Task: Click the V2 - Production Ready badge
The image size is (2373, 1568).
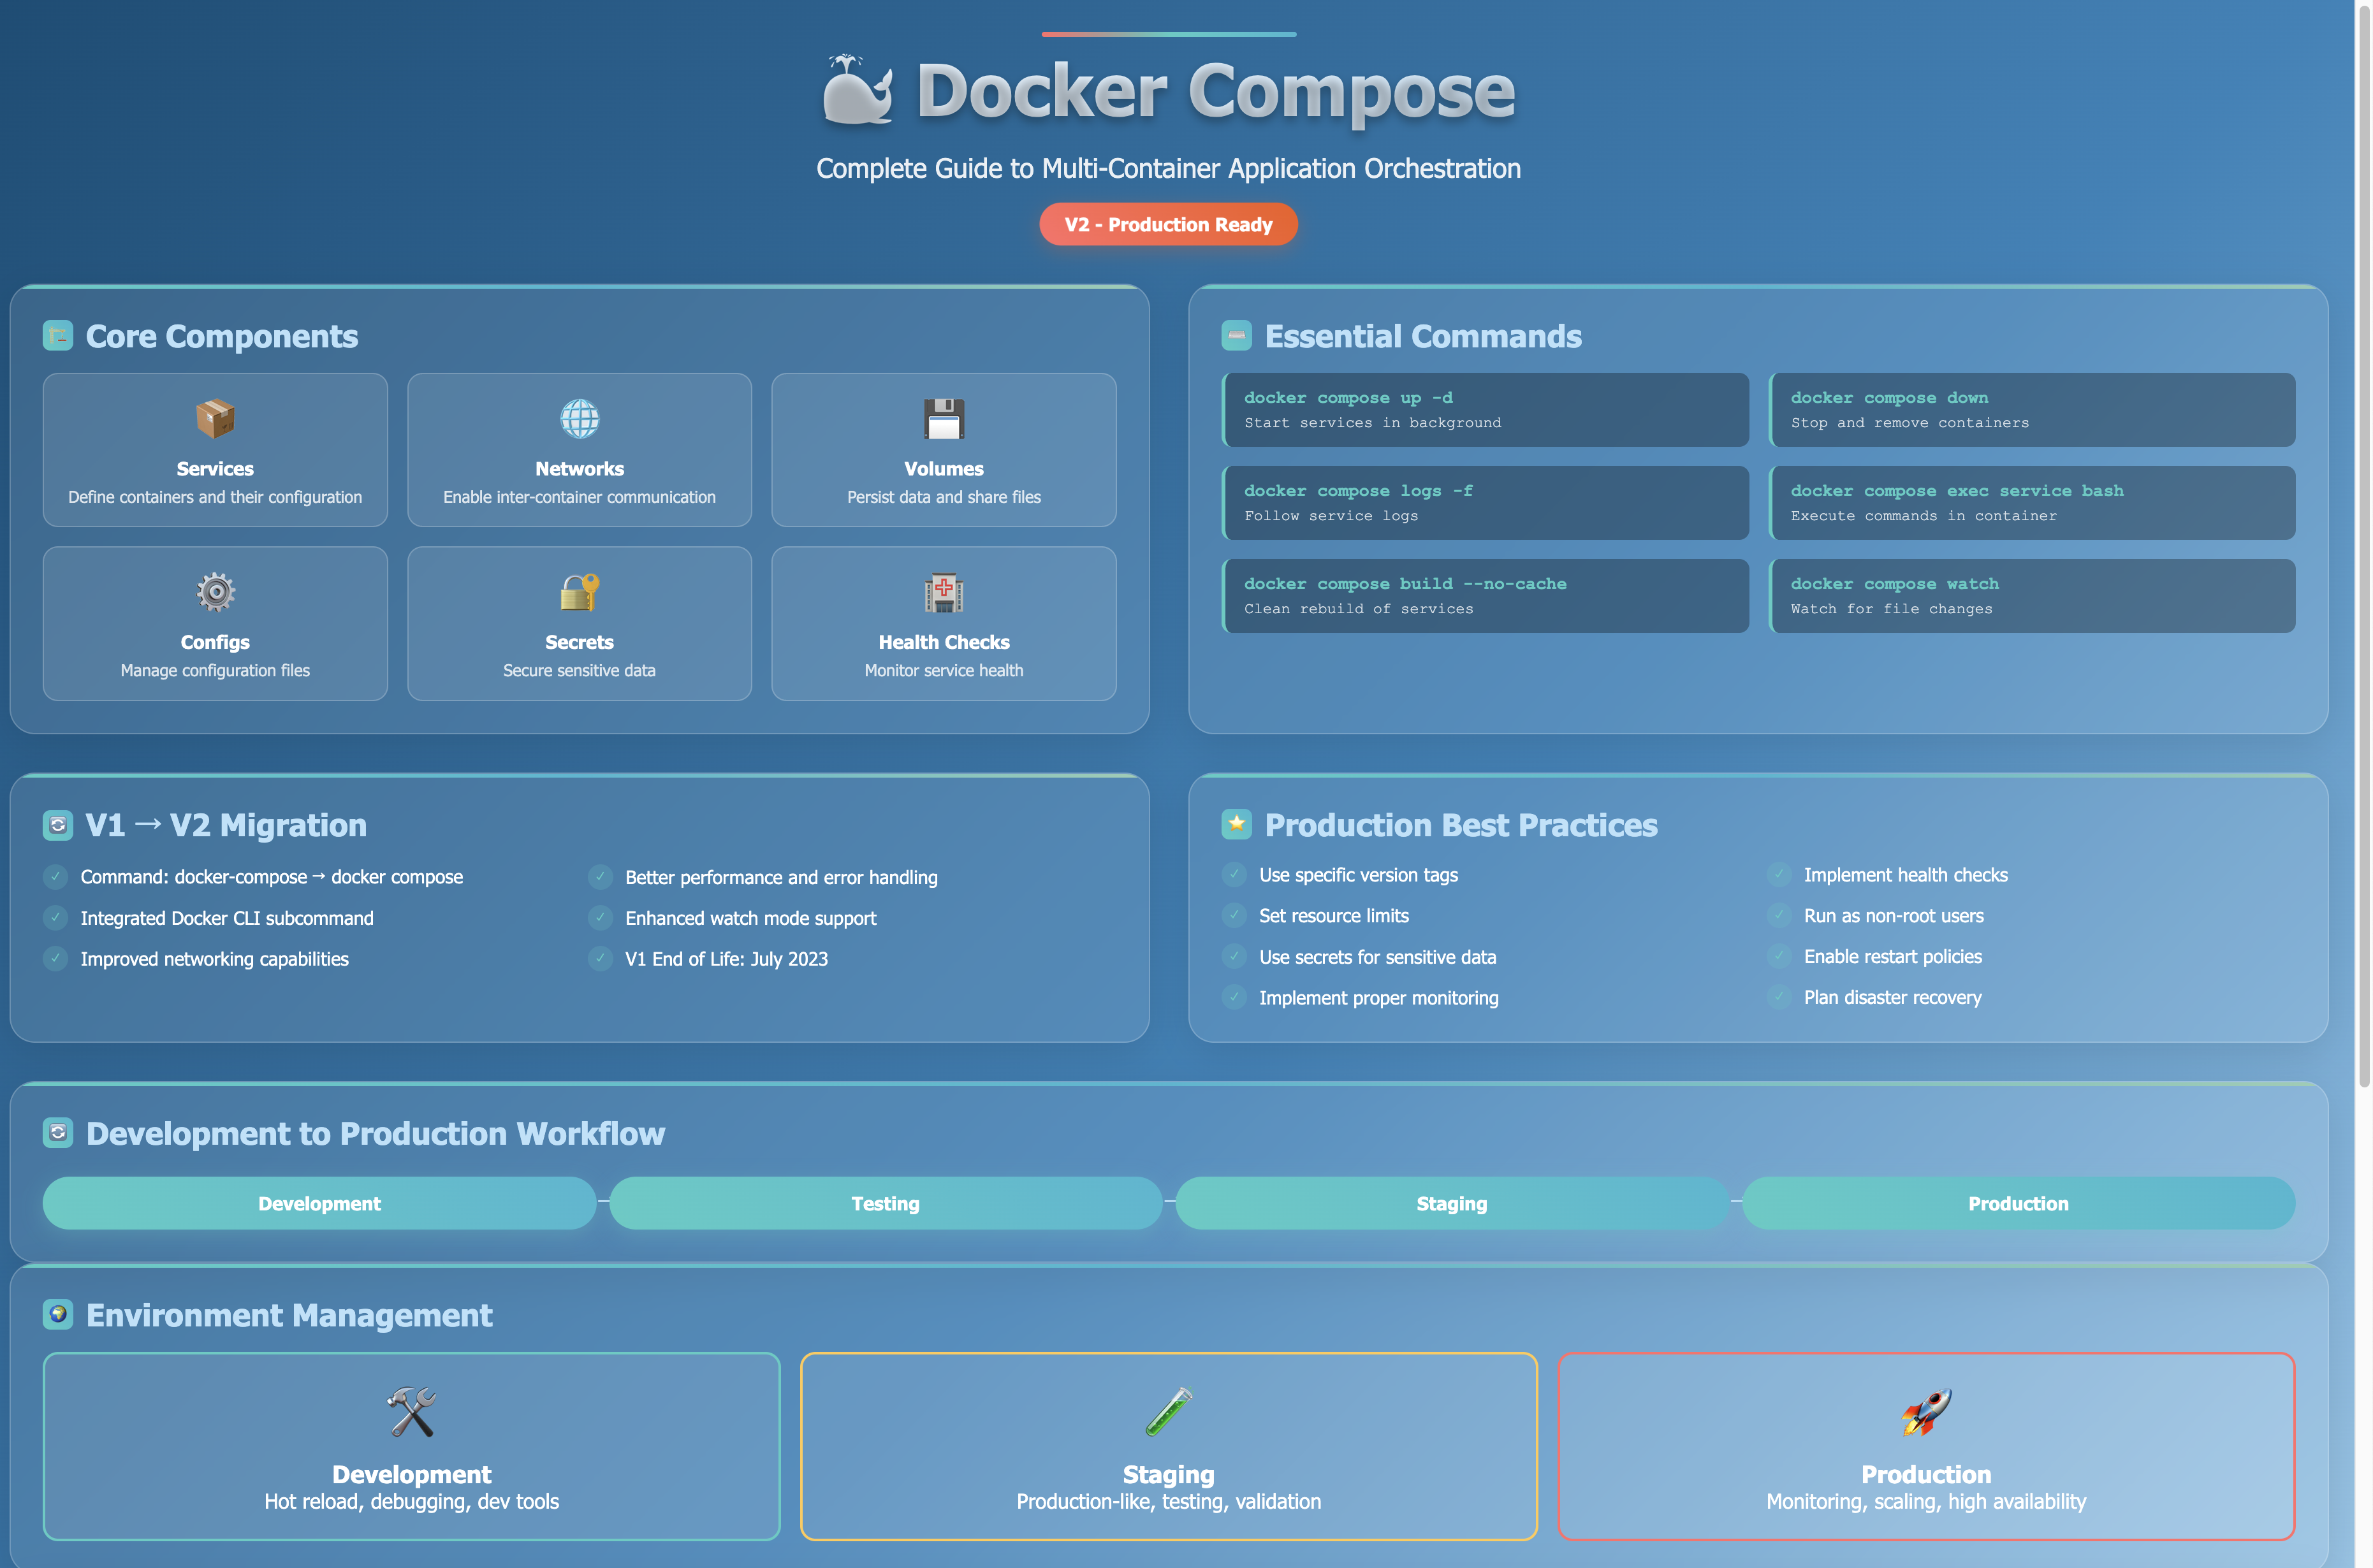Action: 1168,224
